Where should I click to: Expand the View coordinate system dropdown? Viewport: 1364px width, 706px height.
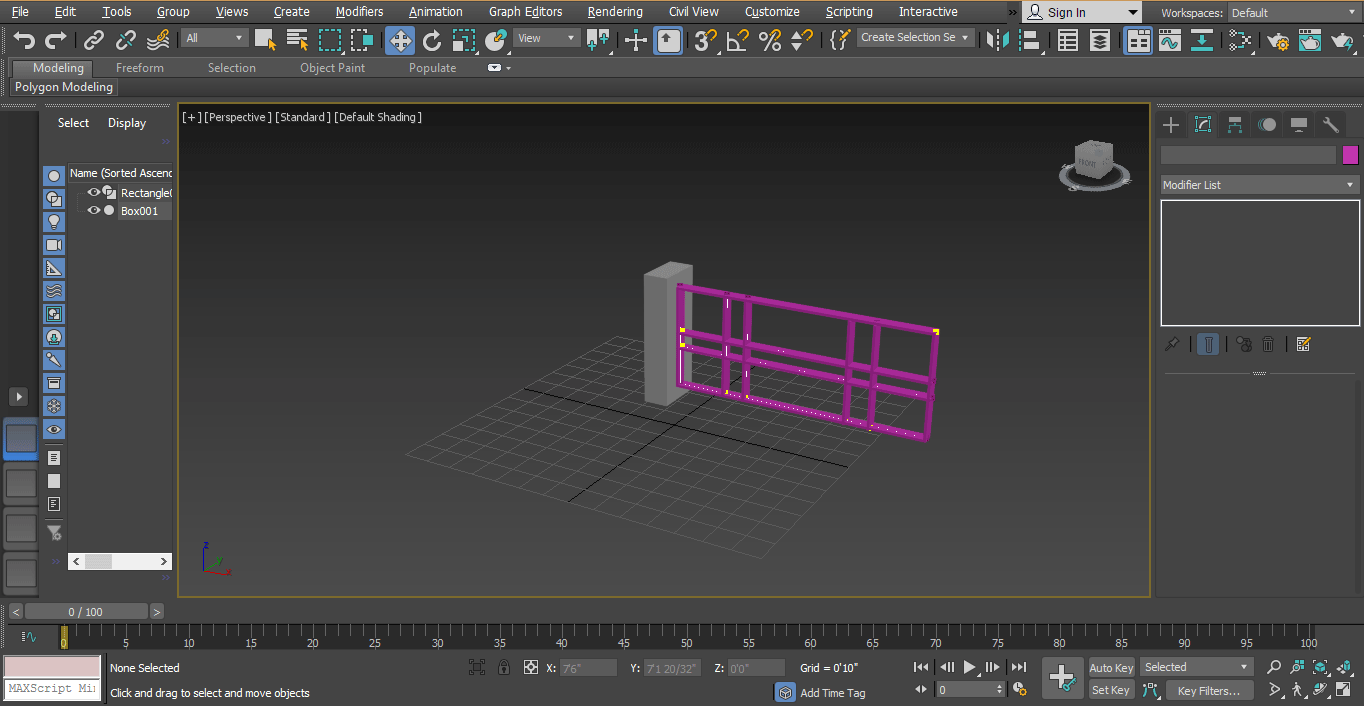(x=545, y=37)
